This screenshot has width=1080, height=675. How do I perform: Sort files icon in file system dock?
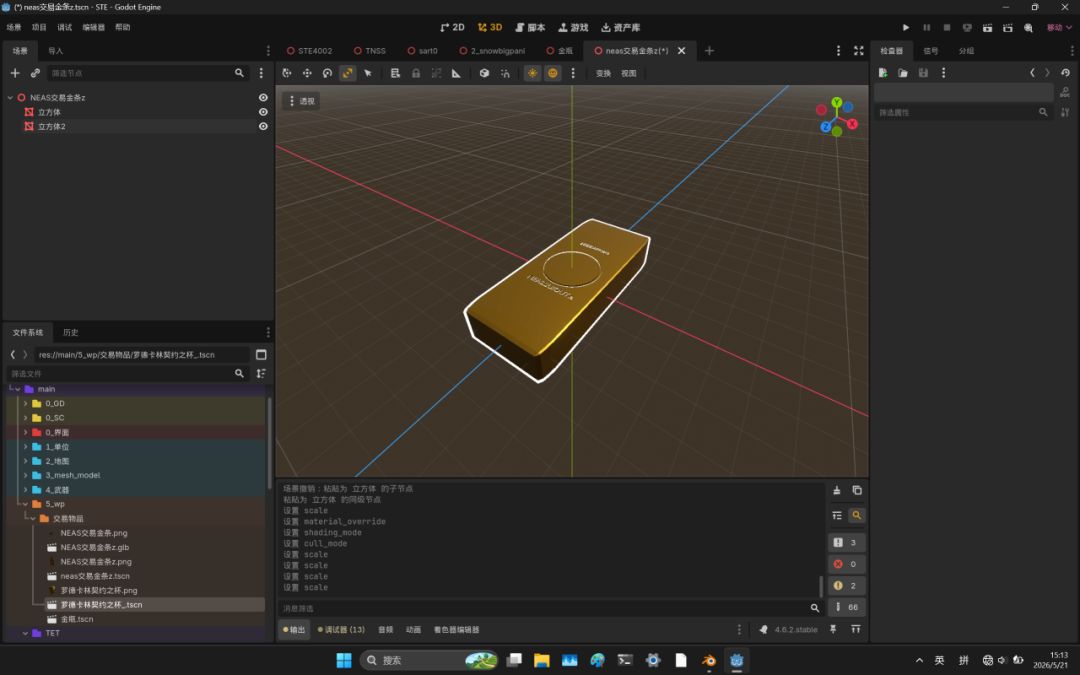[261, 373]
